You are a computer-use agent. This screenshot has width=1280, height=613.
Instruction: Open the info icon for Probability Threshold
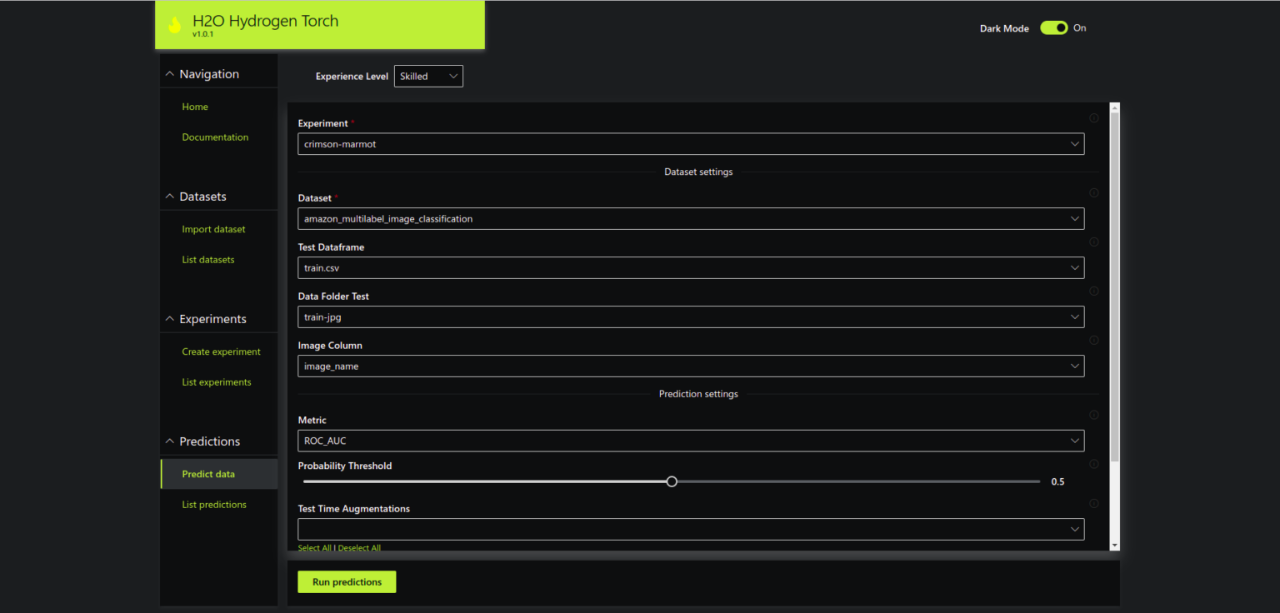[1094, 464]
